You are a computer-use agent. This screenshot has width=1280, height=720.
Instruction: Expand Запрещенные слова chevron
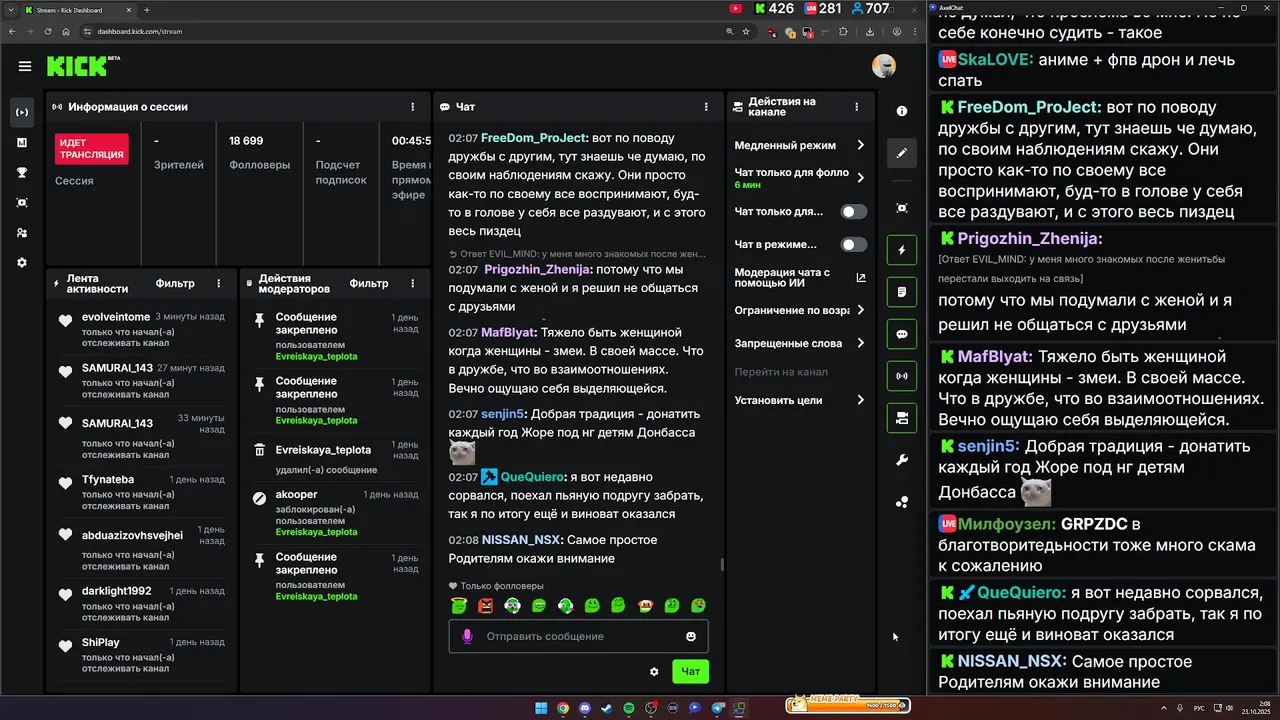click(x=861, y=343)
